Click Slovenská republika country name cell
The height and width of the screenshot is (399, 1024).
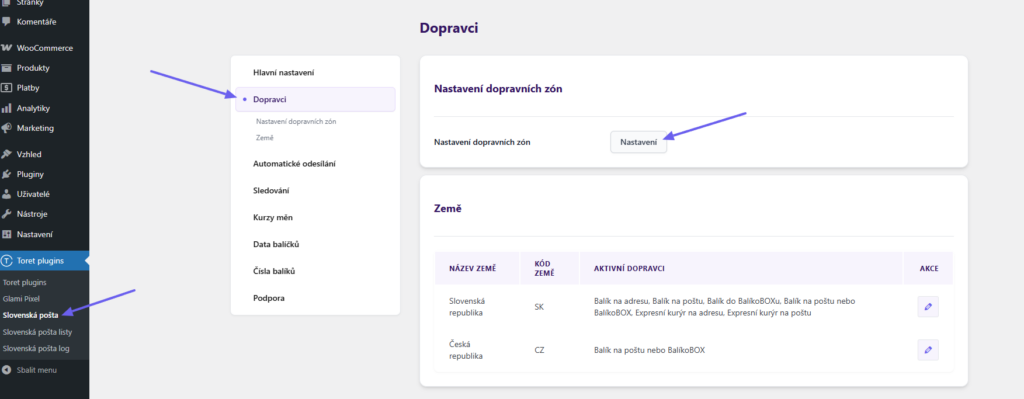point(477,307)
